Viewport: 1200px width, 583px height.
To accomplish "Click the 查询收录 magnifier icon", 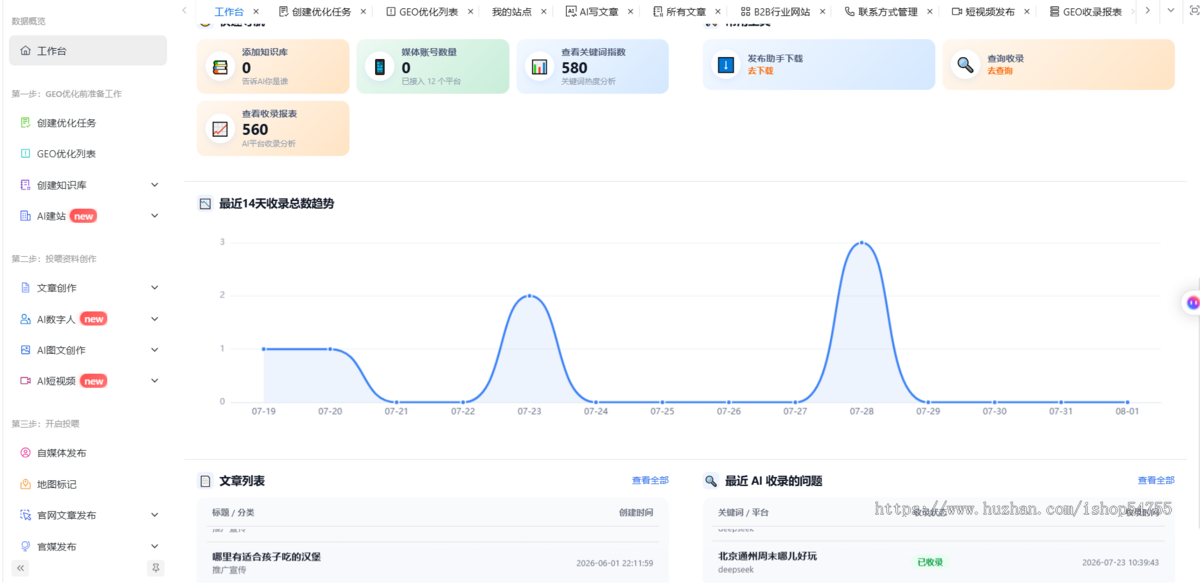I will pos(964,65).
